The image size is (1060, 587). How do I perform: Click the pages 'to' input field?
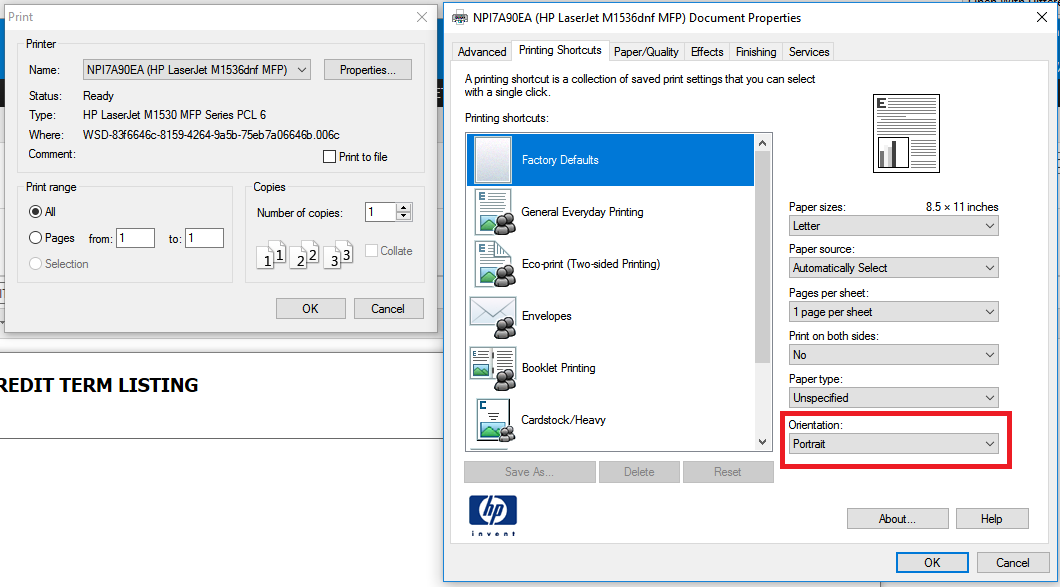(204, 238)
